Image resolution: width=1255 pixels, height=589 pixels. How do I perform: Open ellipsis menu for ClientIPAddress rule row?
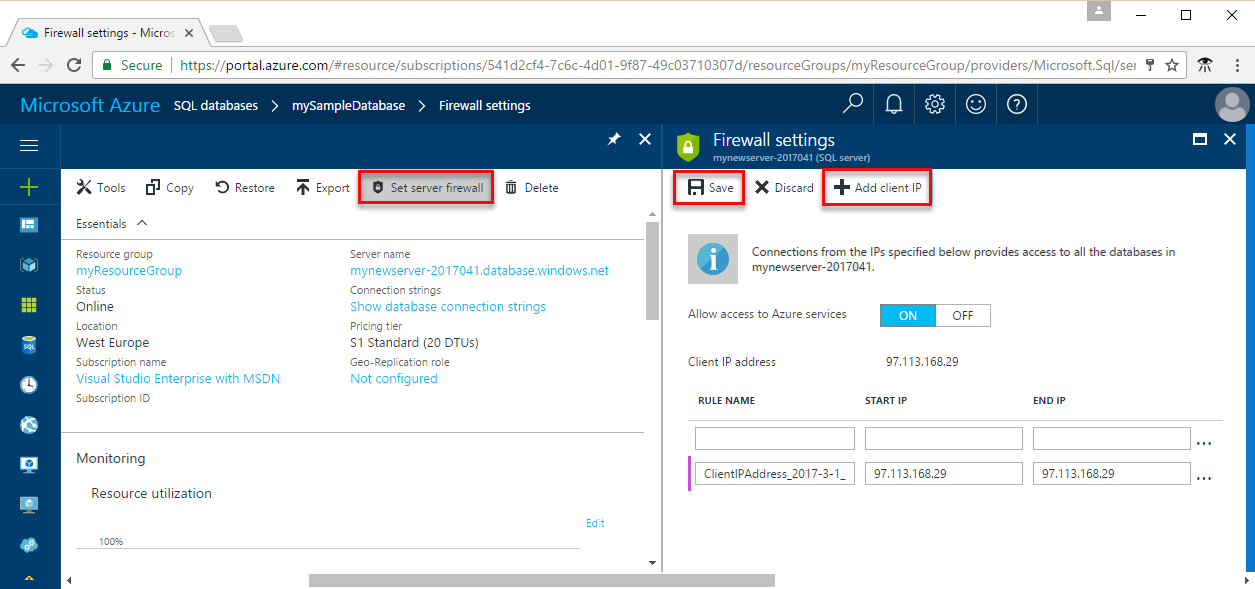pyautogui.click(x=1204, y=478)
